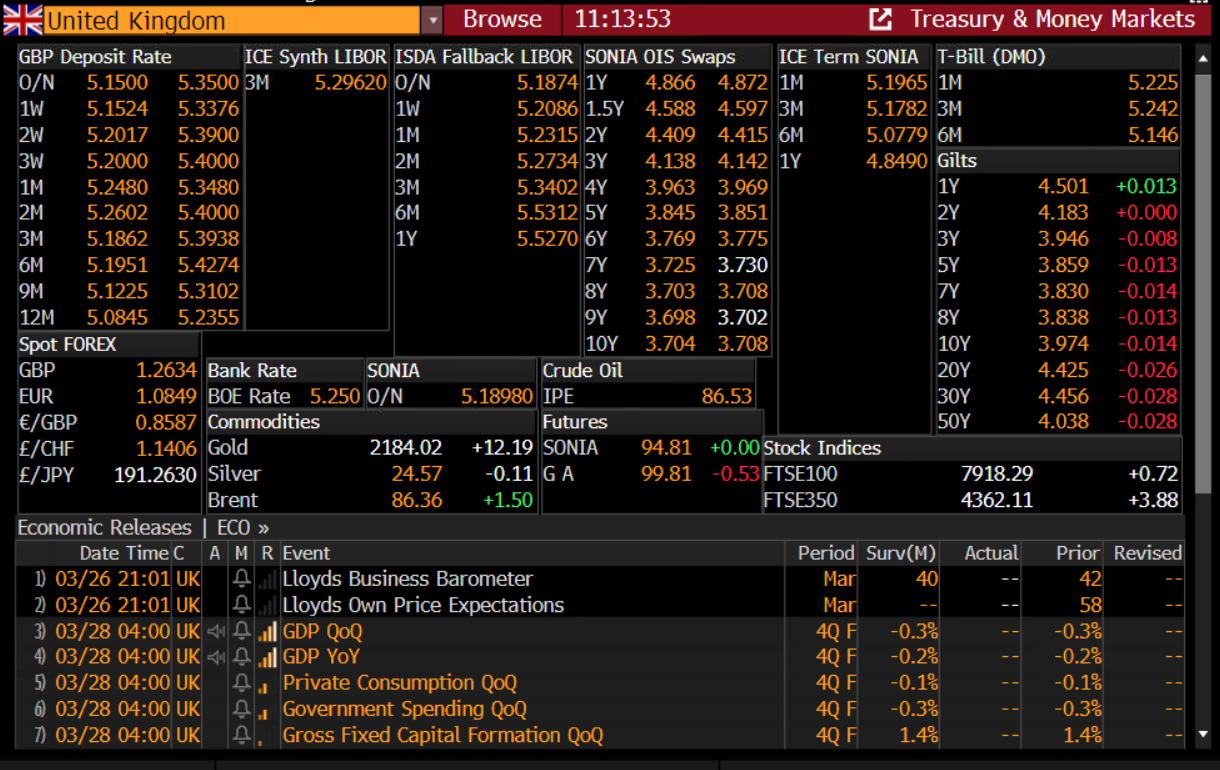Click the bell icon for Private Consumption QoQ
1220x770 pixels.
(x=241, y=683)
